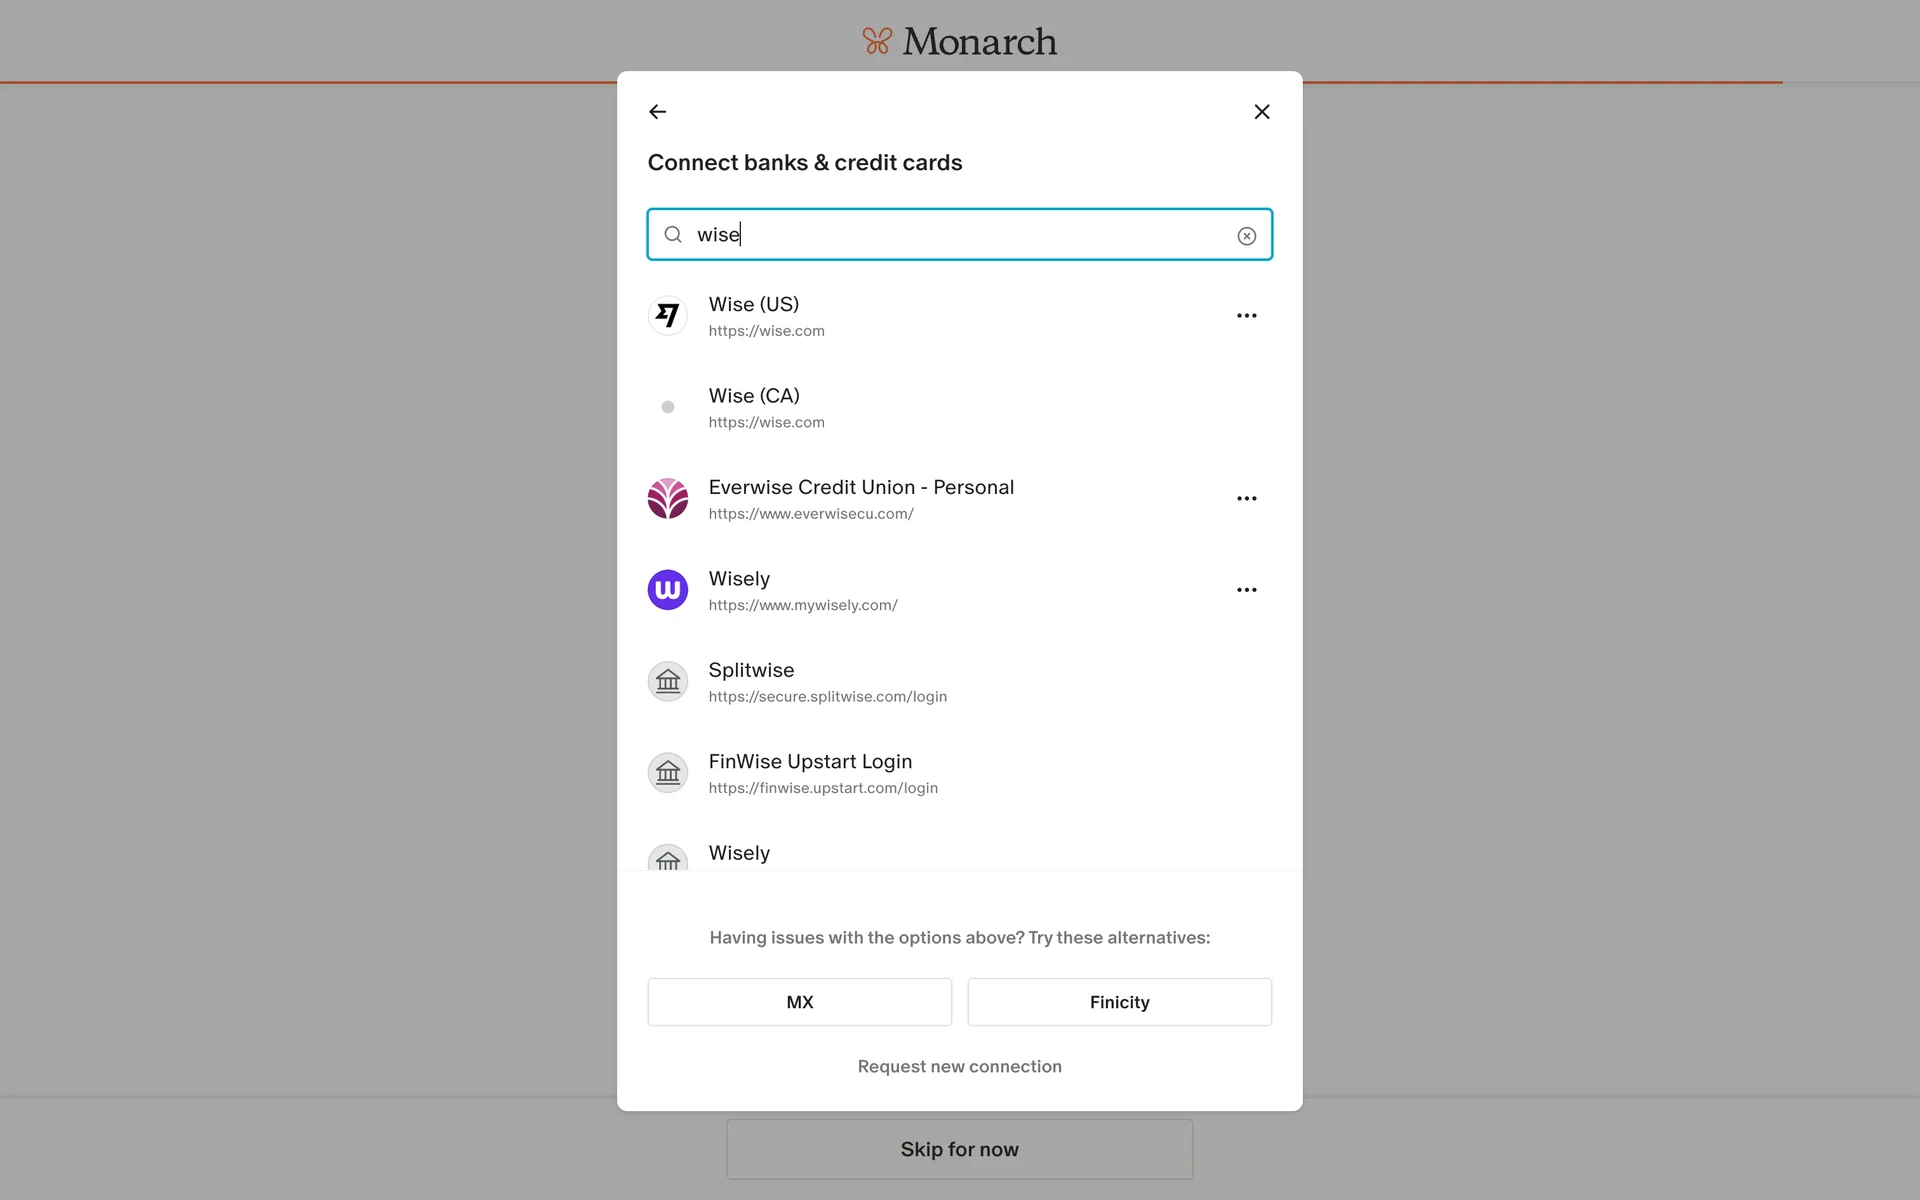This screenshot has height=1200, width=1920.
Task: Open more options for Wise (US)
Action: [x=1246, y=316]
